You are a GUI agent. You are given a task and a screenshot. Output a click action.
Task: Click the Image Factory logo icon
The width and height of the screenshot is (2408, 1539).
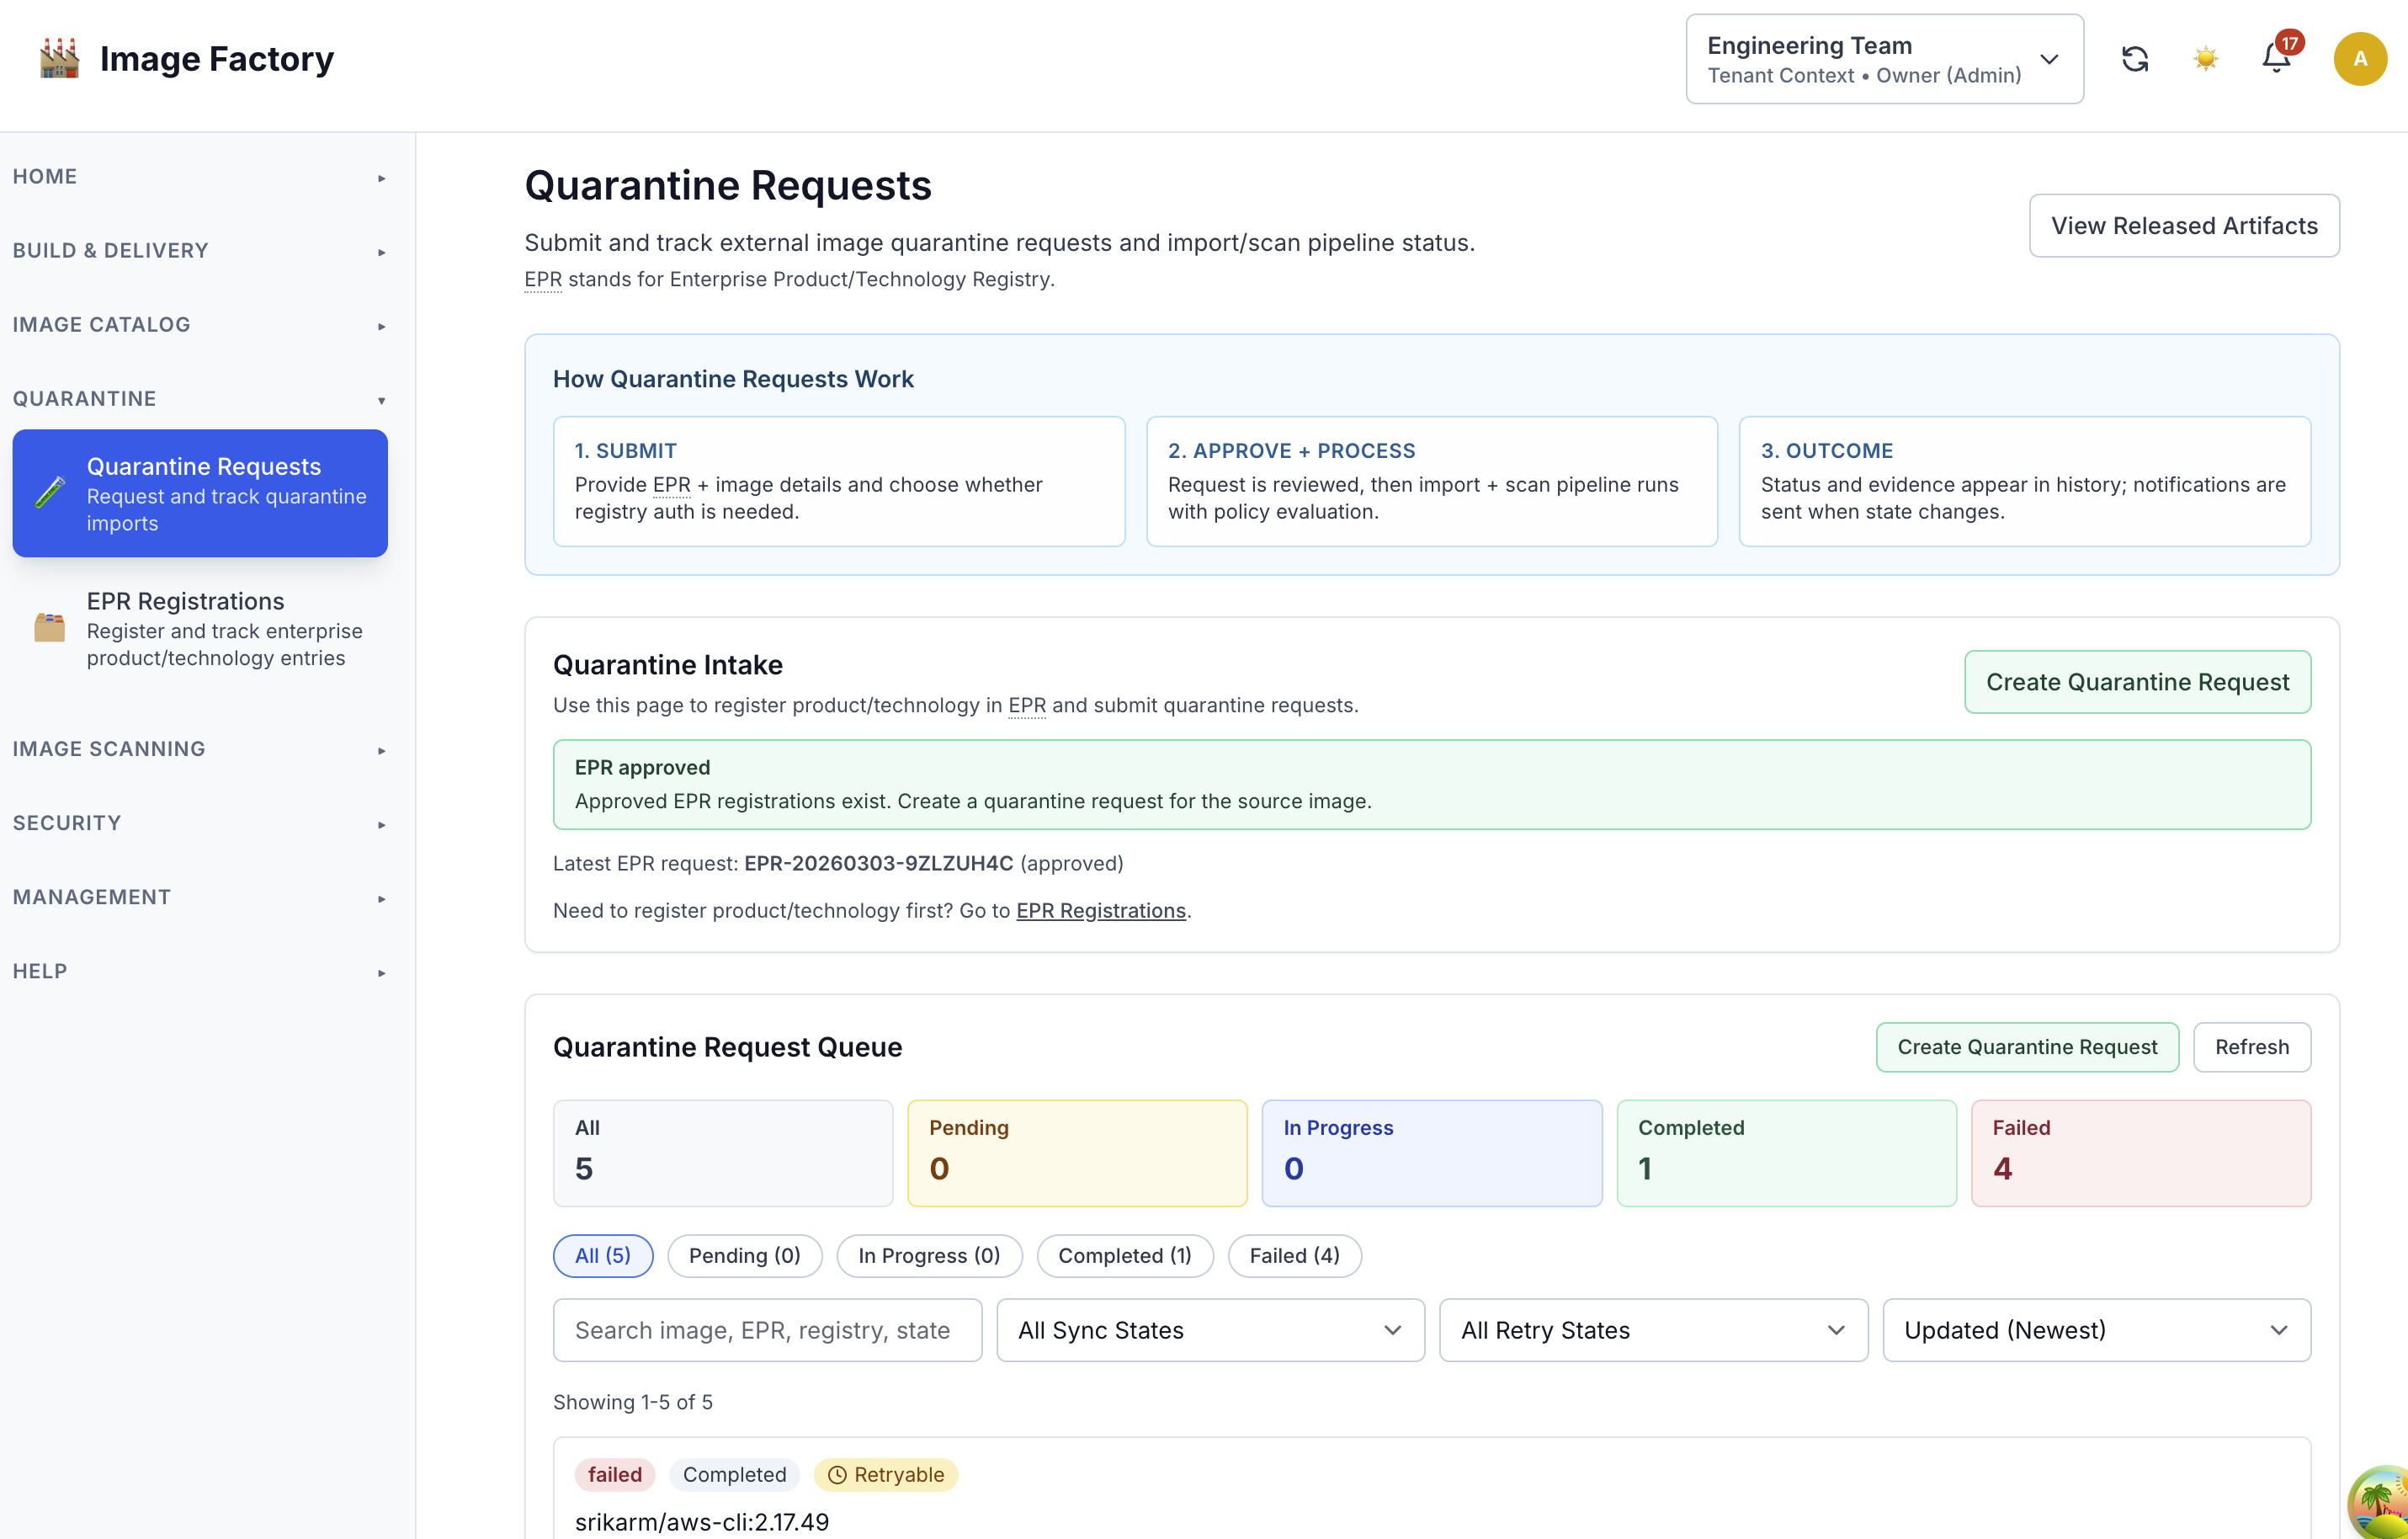click(x=57, y=58)
